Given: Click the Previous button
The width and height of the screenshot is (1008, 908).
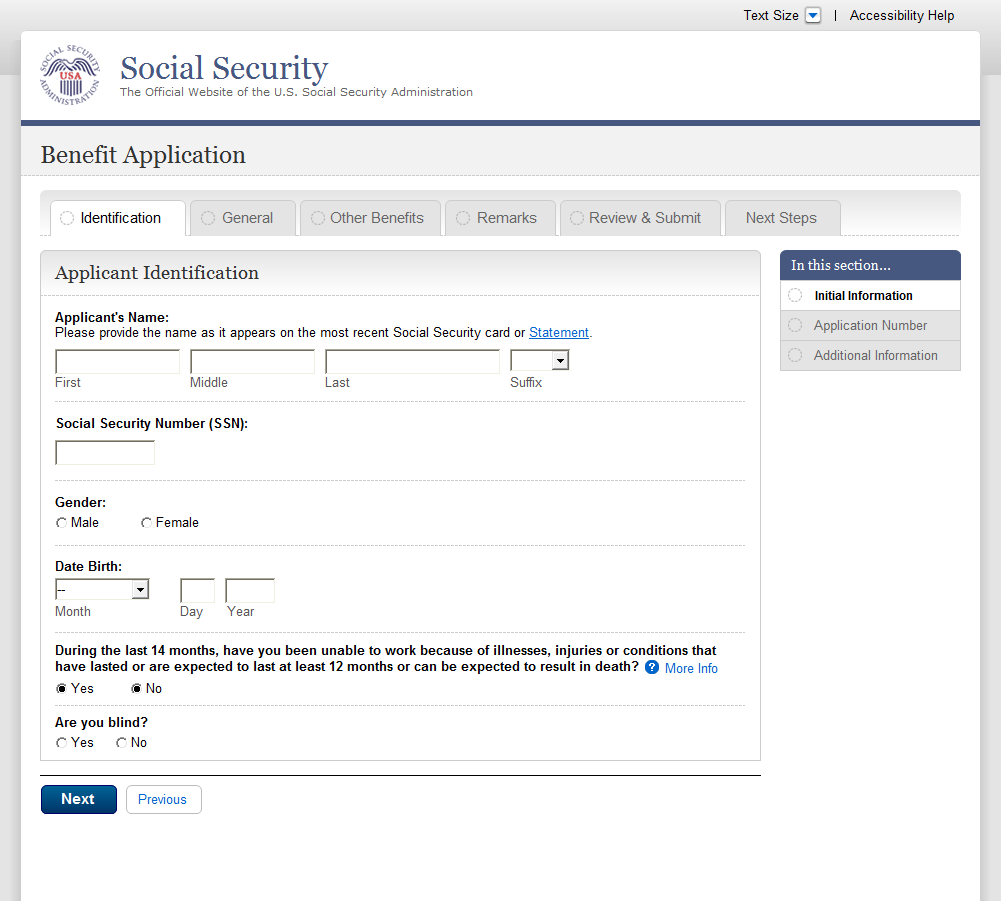Looking at the screenshot, I should [x=163, y=800].
